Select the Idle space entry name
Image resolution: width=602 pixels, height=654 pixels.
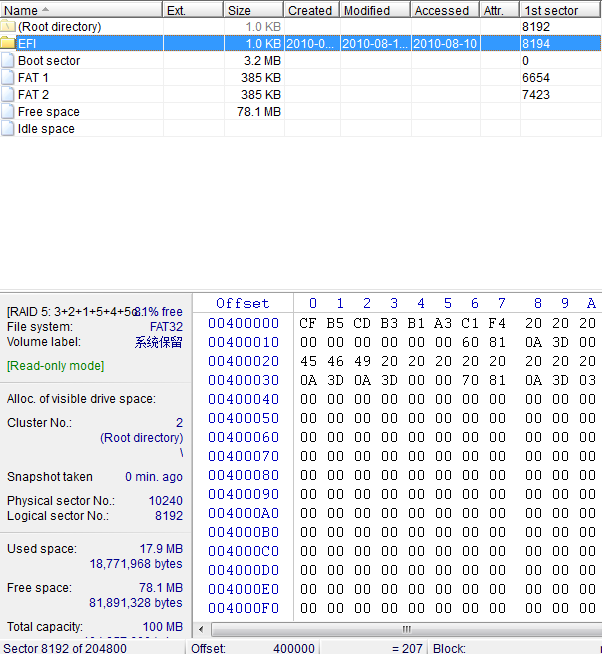tap(46, 129)
